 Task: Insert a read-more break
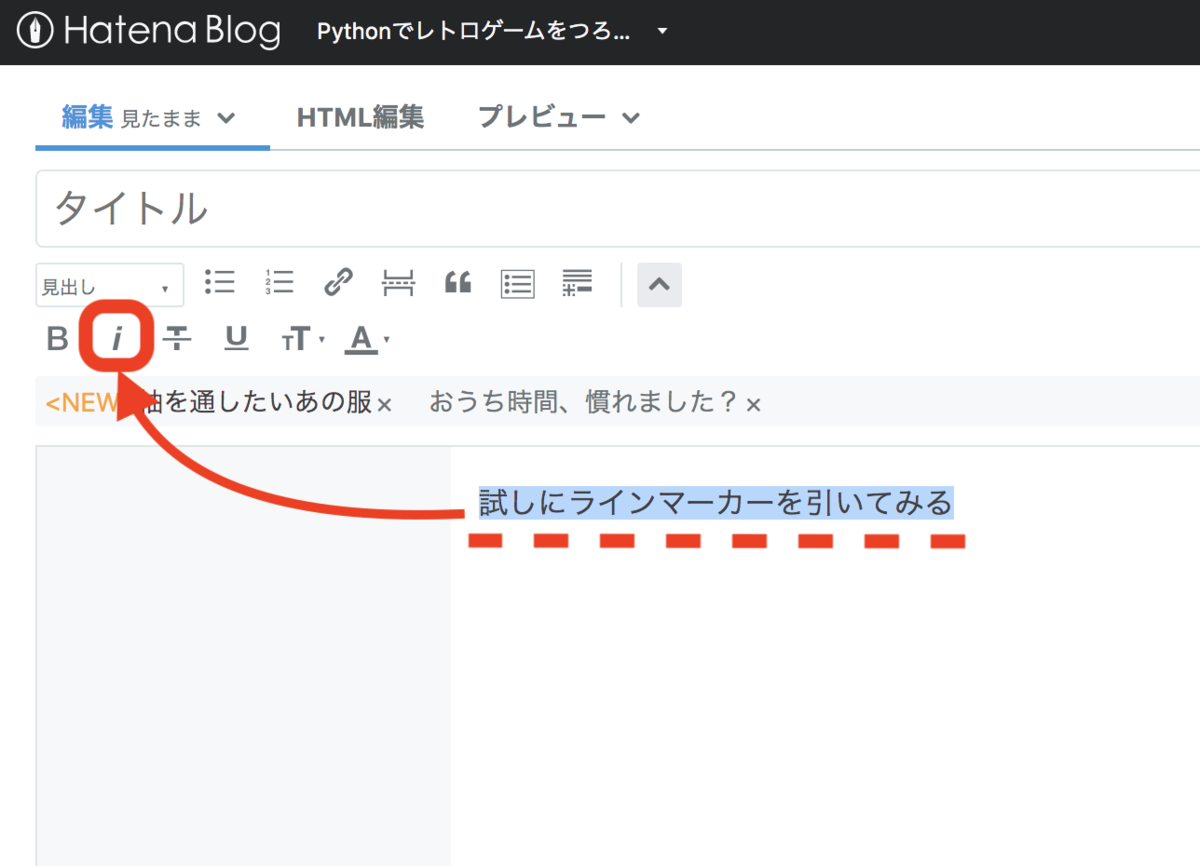[x=577, y=283]
